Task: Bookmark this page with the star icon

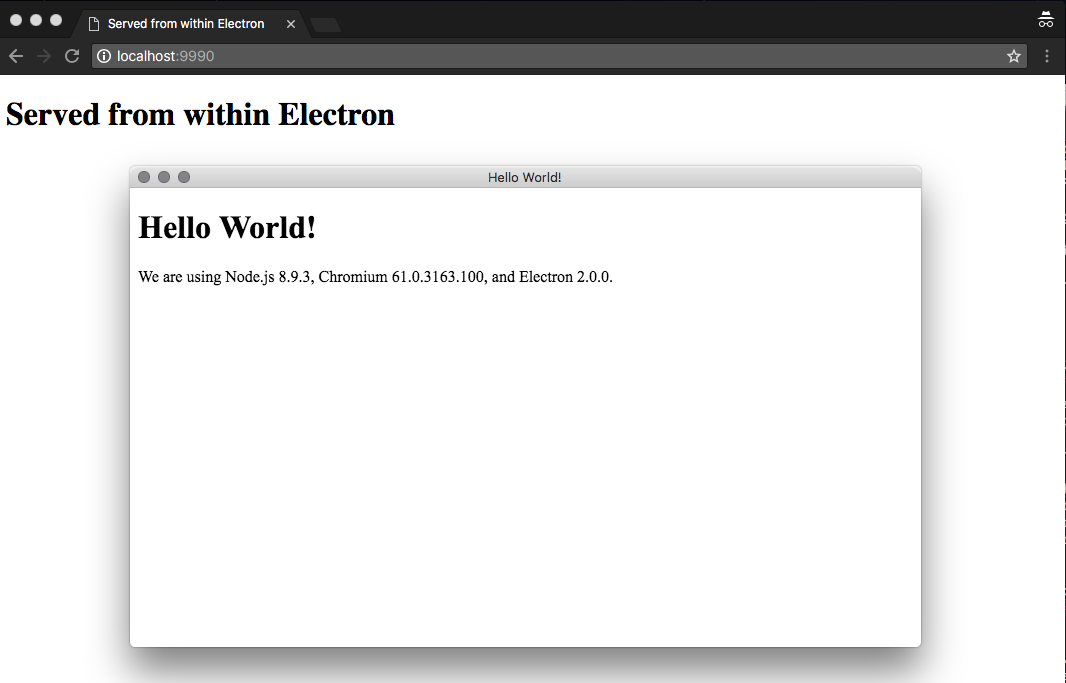Action: (1014, 56)
